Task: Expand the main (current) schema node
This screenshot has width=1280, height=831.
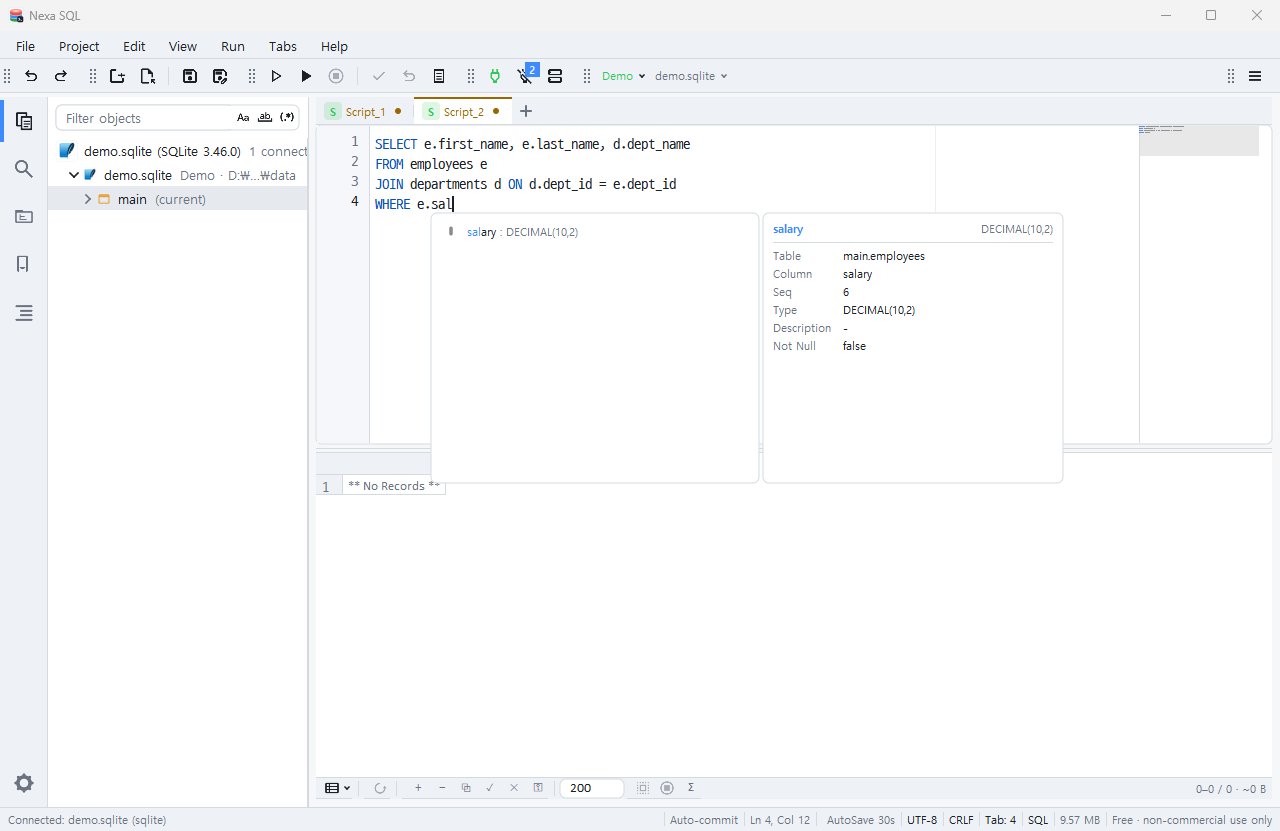Action: point(88,199)
